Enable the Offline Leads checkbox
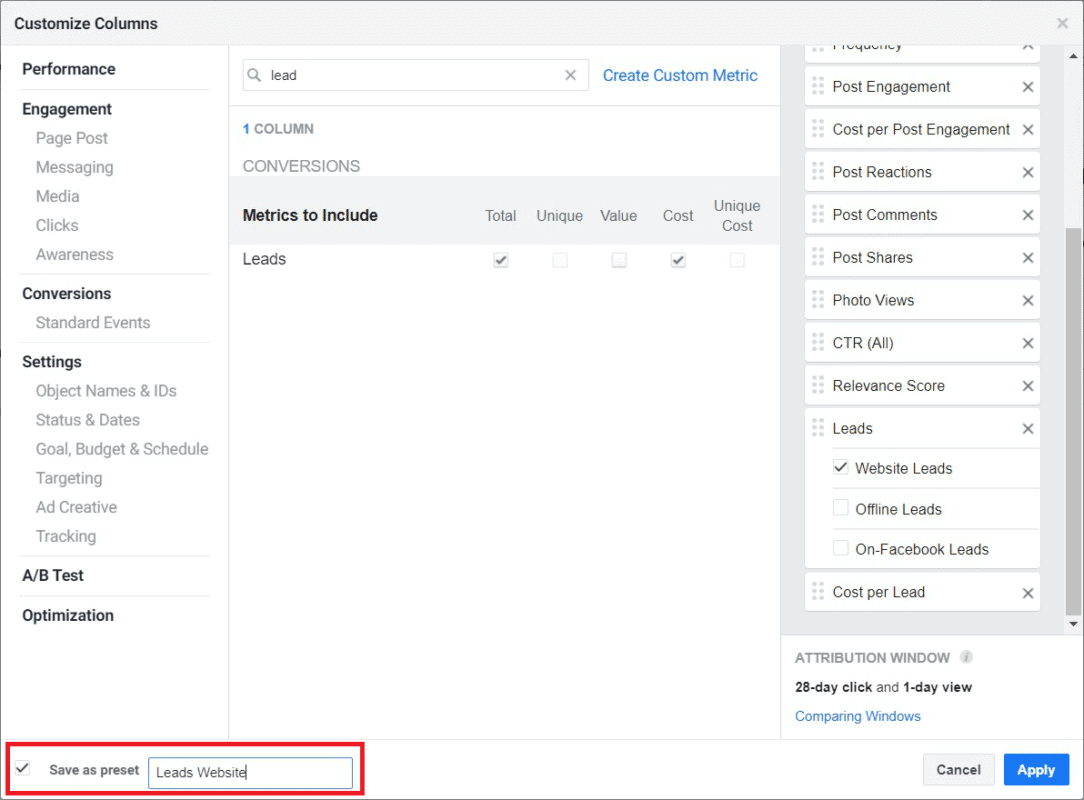The image size is (1084, 800). tap(841, 508)
